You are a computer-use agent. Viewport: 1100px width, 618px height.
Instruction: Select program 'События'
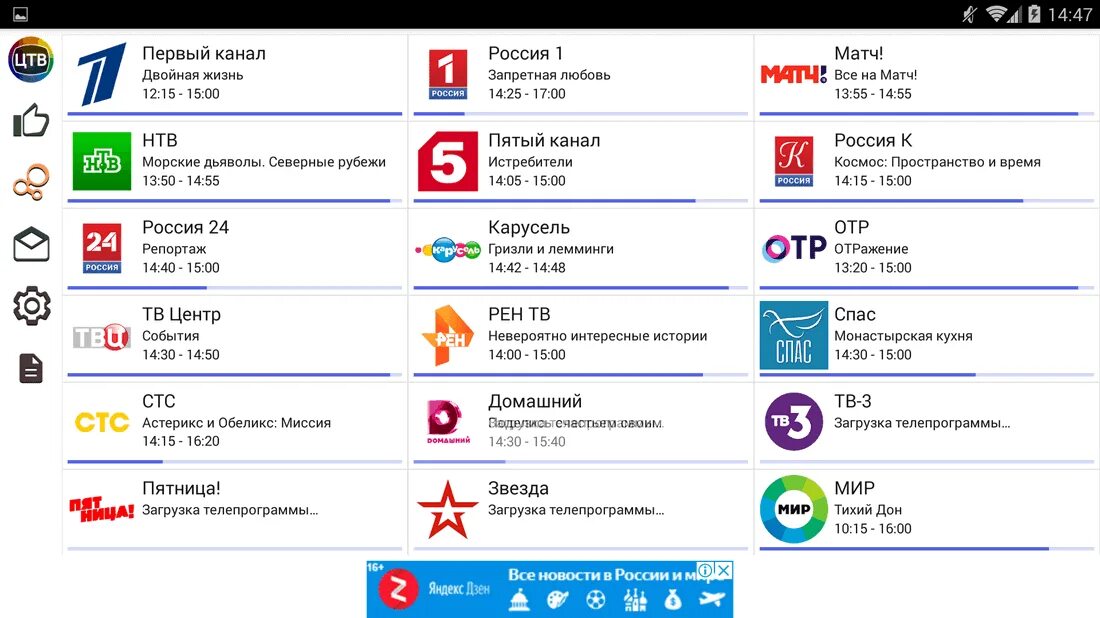pyautogui.click(x=170, y=336)
